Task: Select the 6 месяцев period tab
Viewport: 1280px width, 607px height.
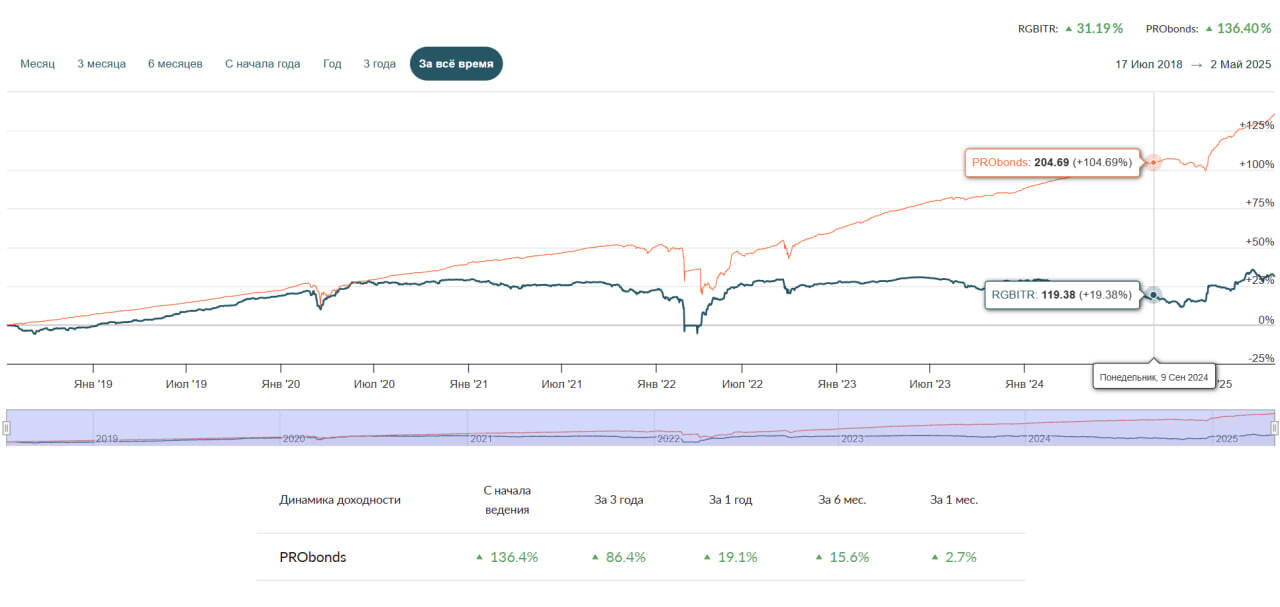Action: pos(175,64)
